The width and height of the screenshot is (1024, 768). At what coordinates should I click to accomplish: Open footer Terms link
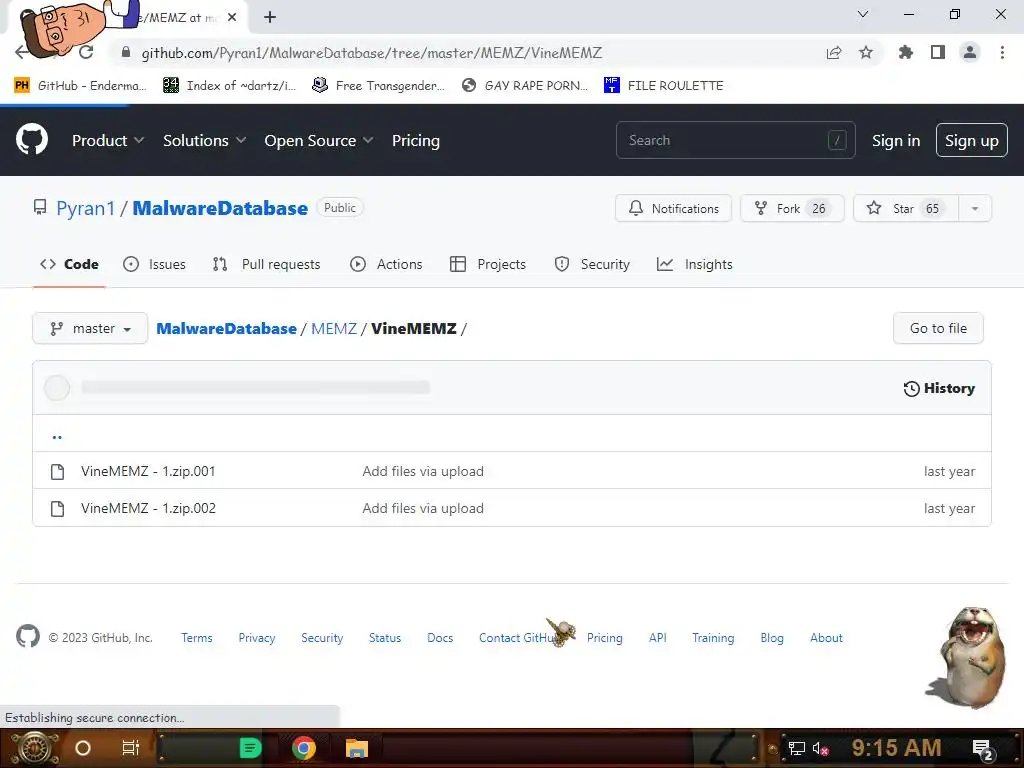click(197, 638)
